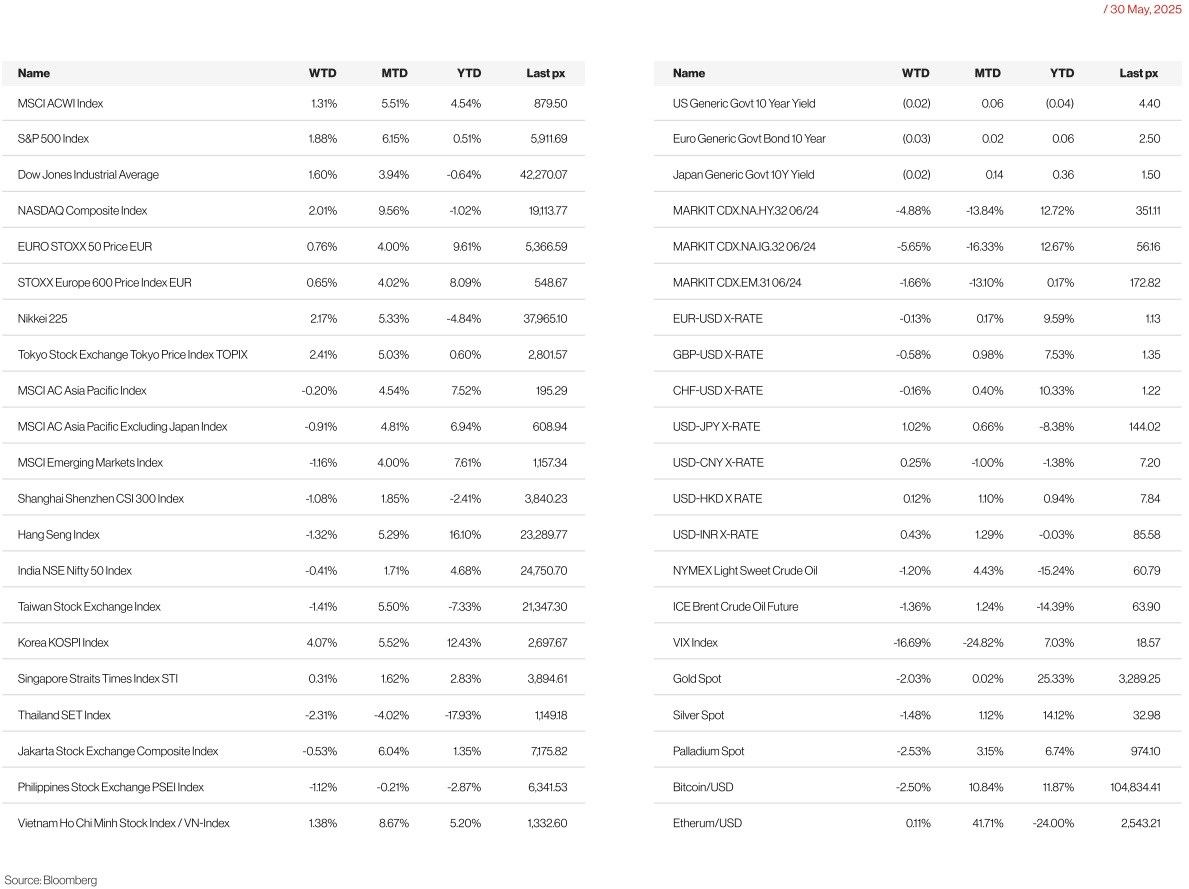
Task: Select US Generic Govt 10 Year Yield row
Action: (918, 103)
